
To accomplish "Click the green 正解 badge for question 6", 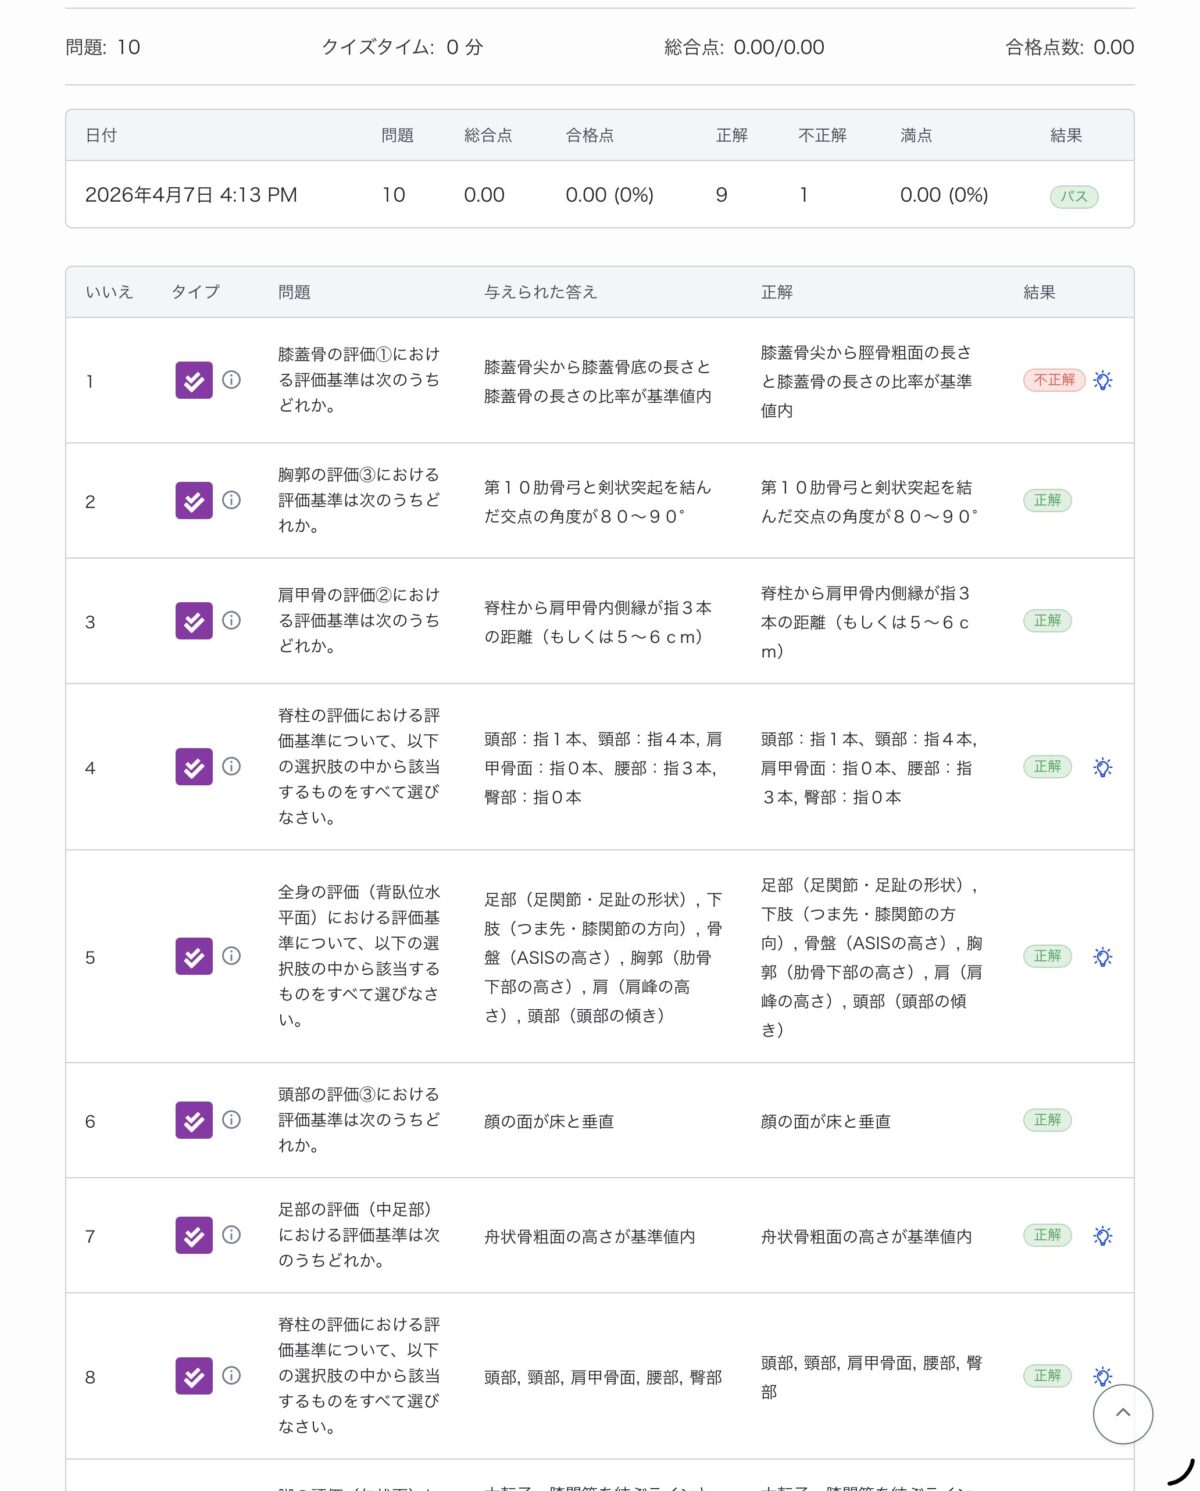I will coord(1047,1120).
